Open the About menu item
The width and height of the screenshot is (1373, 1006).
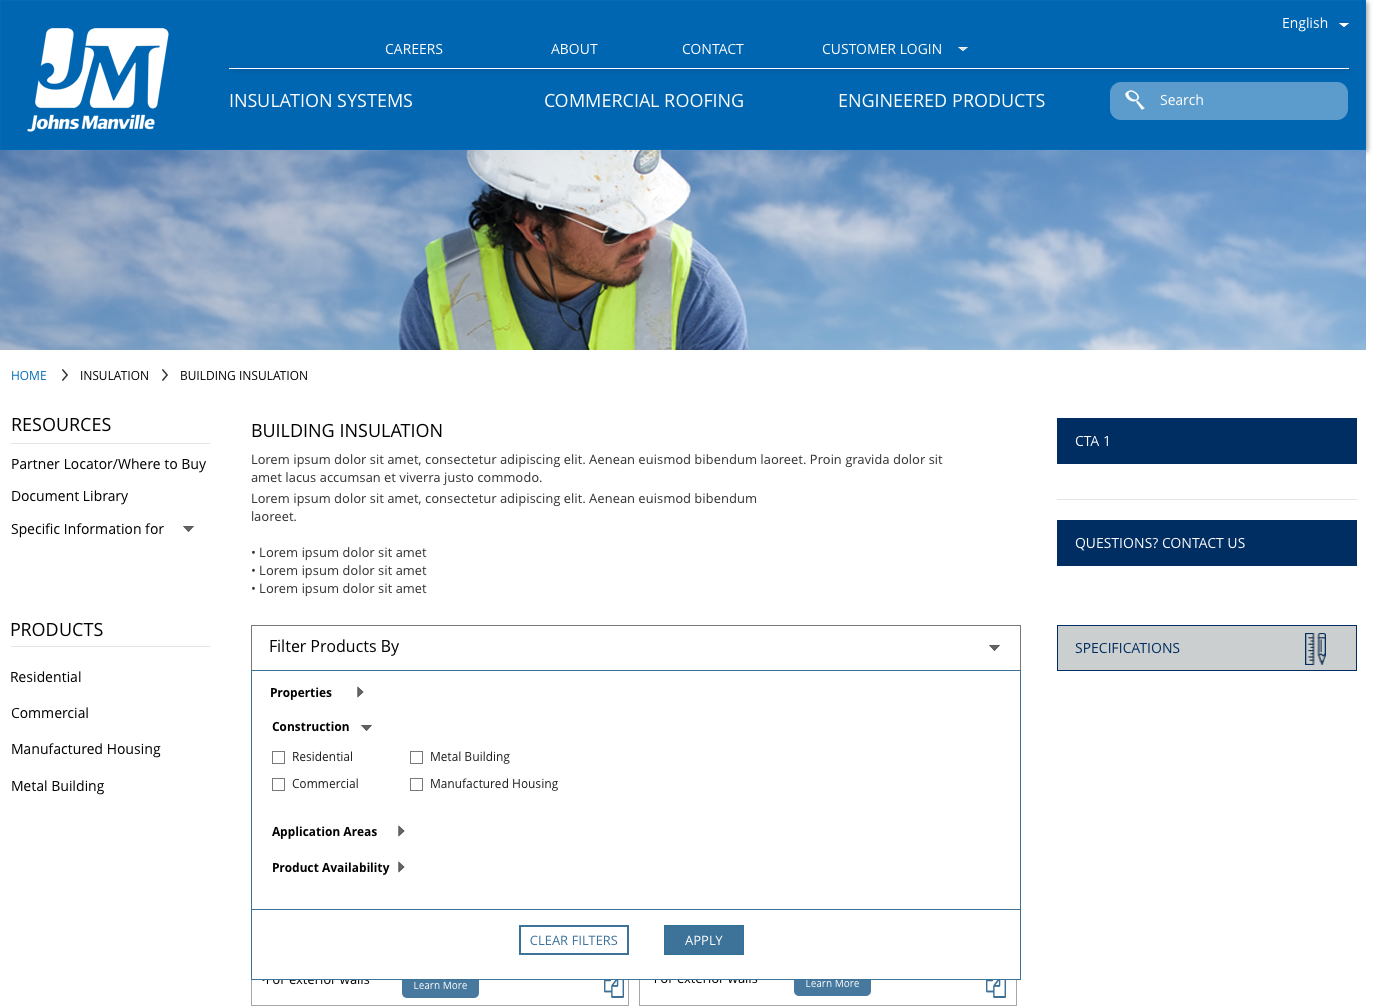pos(574,49)
